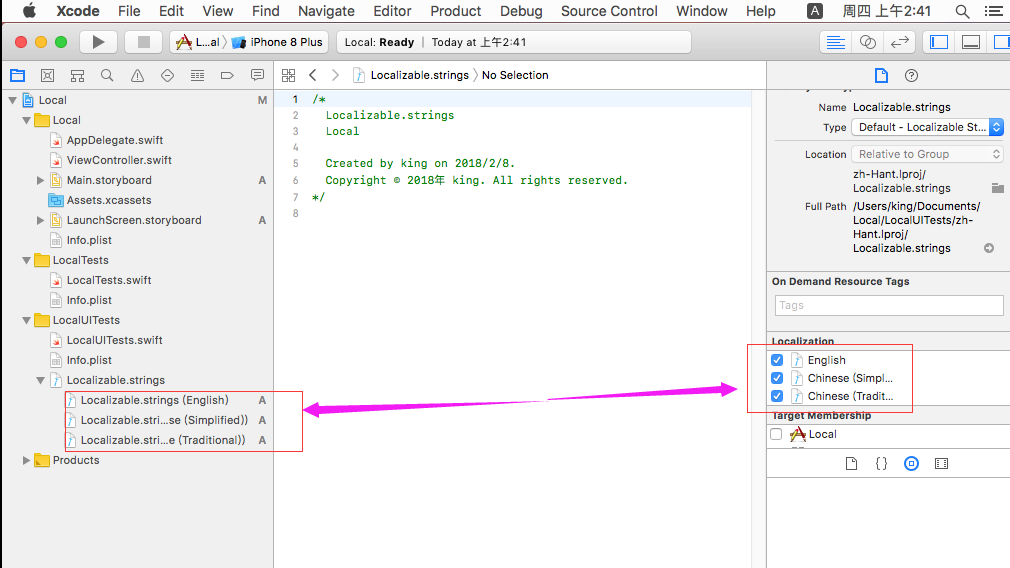
Task: Click the On Demand Resource Tags field
Action: point(889,305)
